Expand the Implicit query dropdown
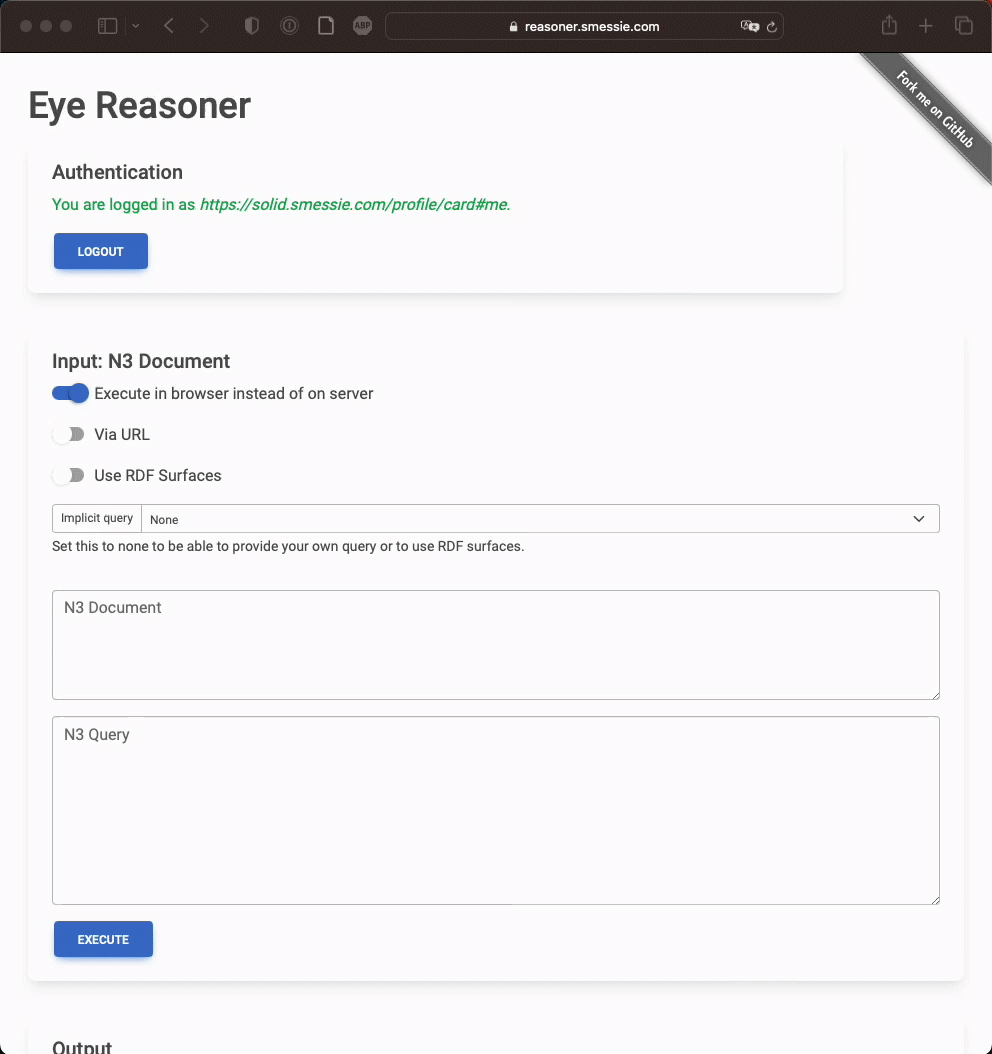This screenshot has height=1054, width=992. point(540,519)
